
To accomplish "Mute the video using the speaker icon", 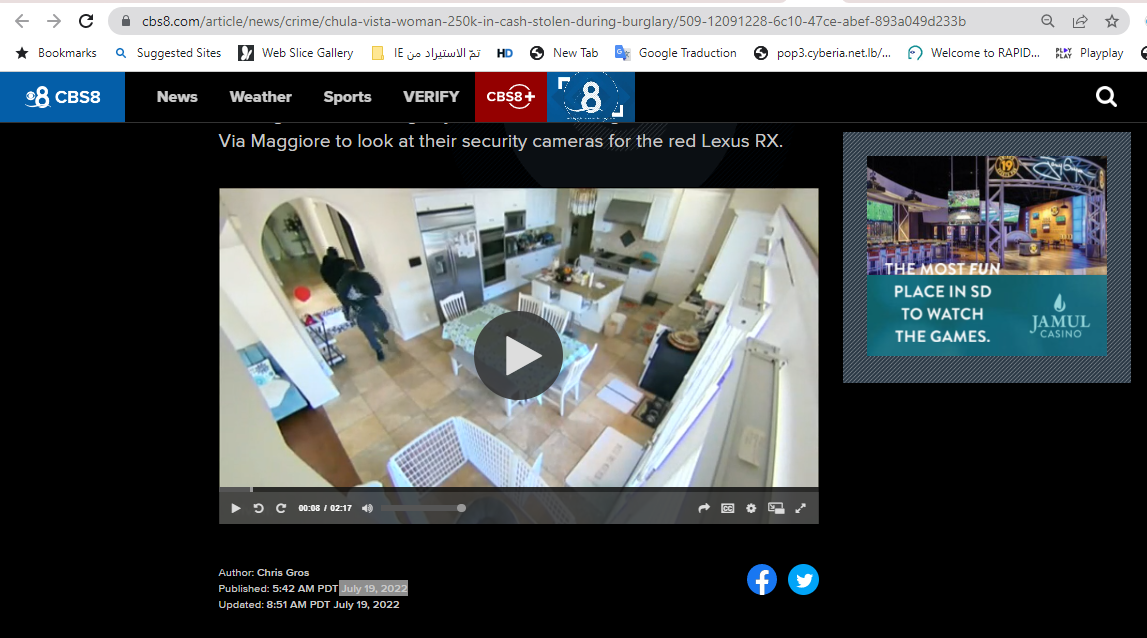I will pos(367,508).
